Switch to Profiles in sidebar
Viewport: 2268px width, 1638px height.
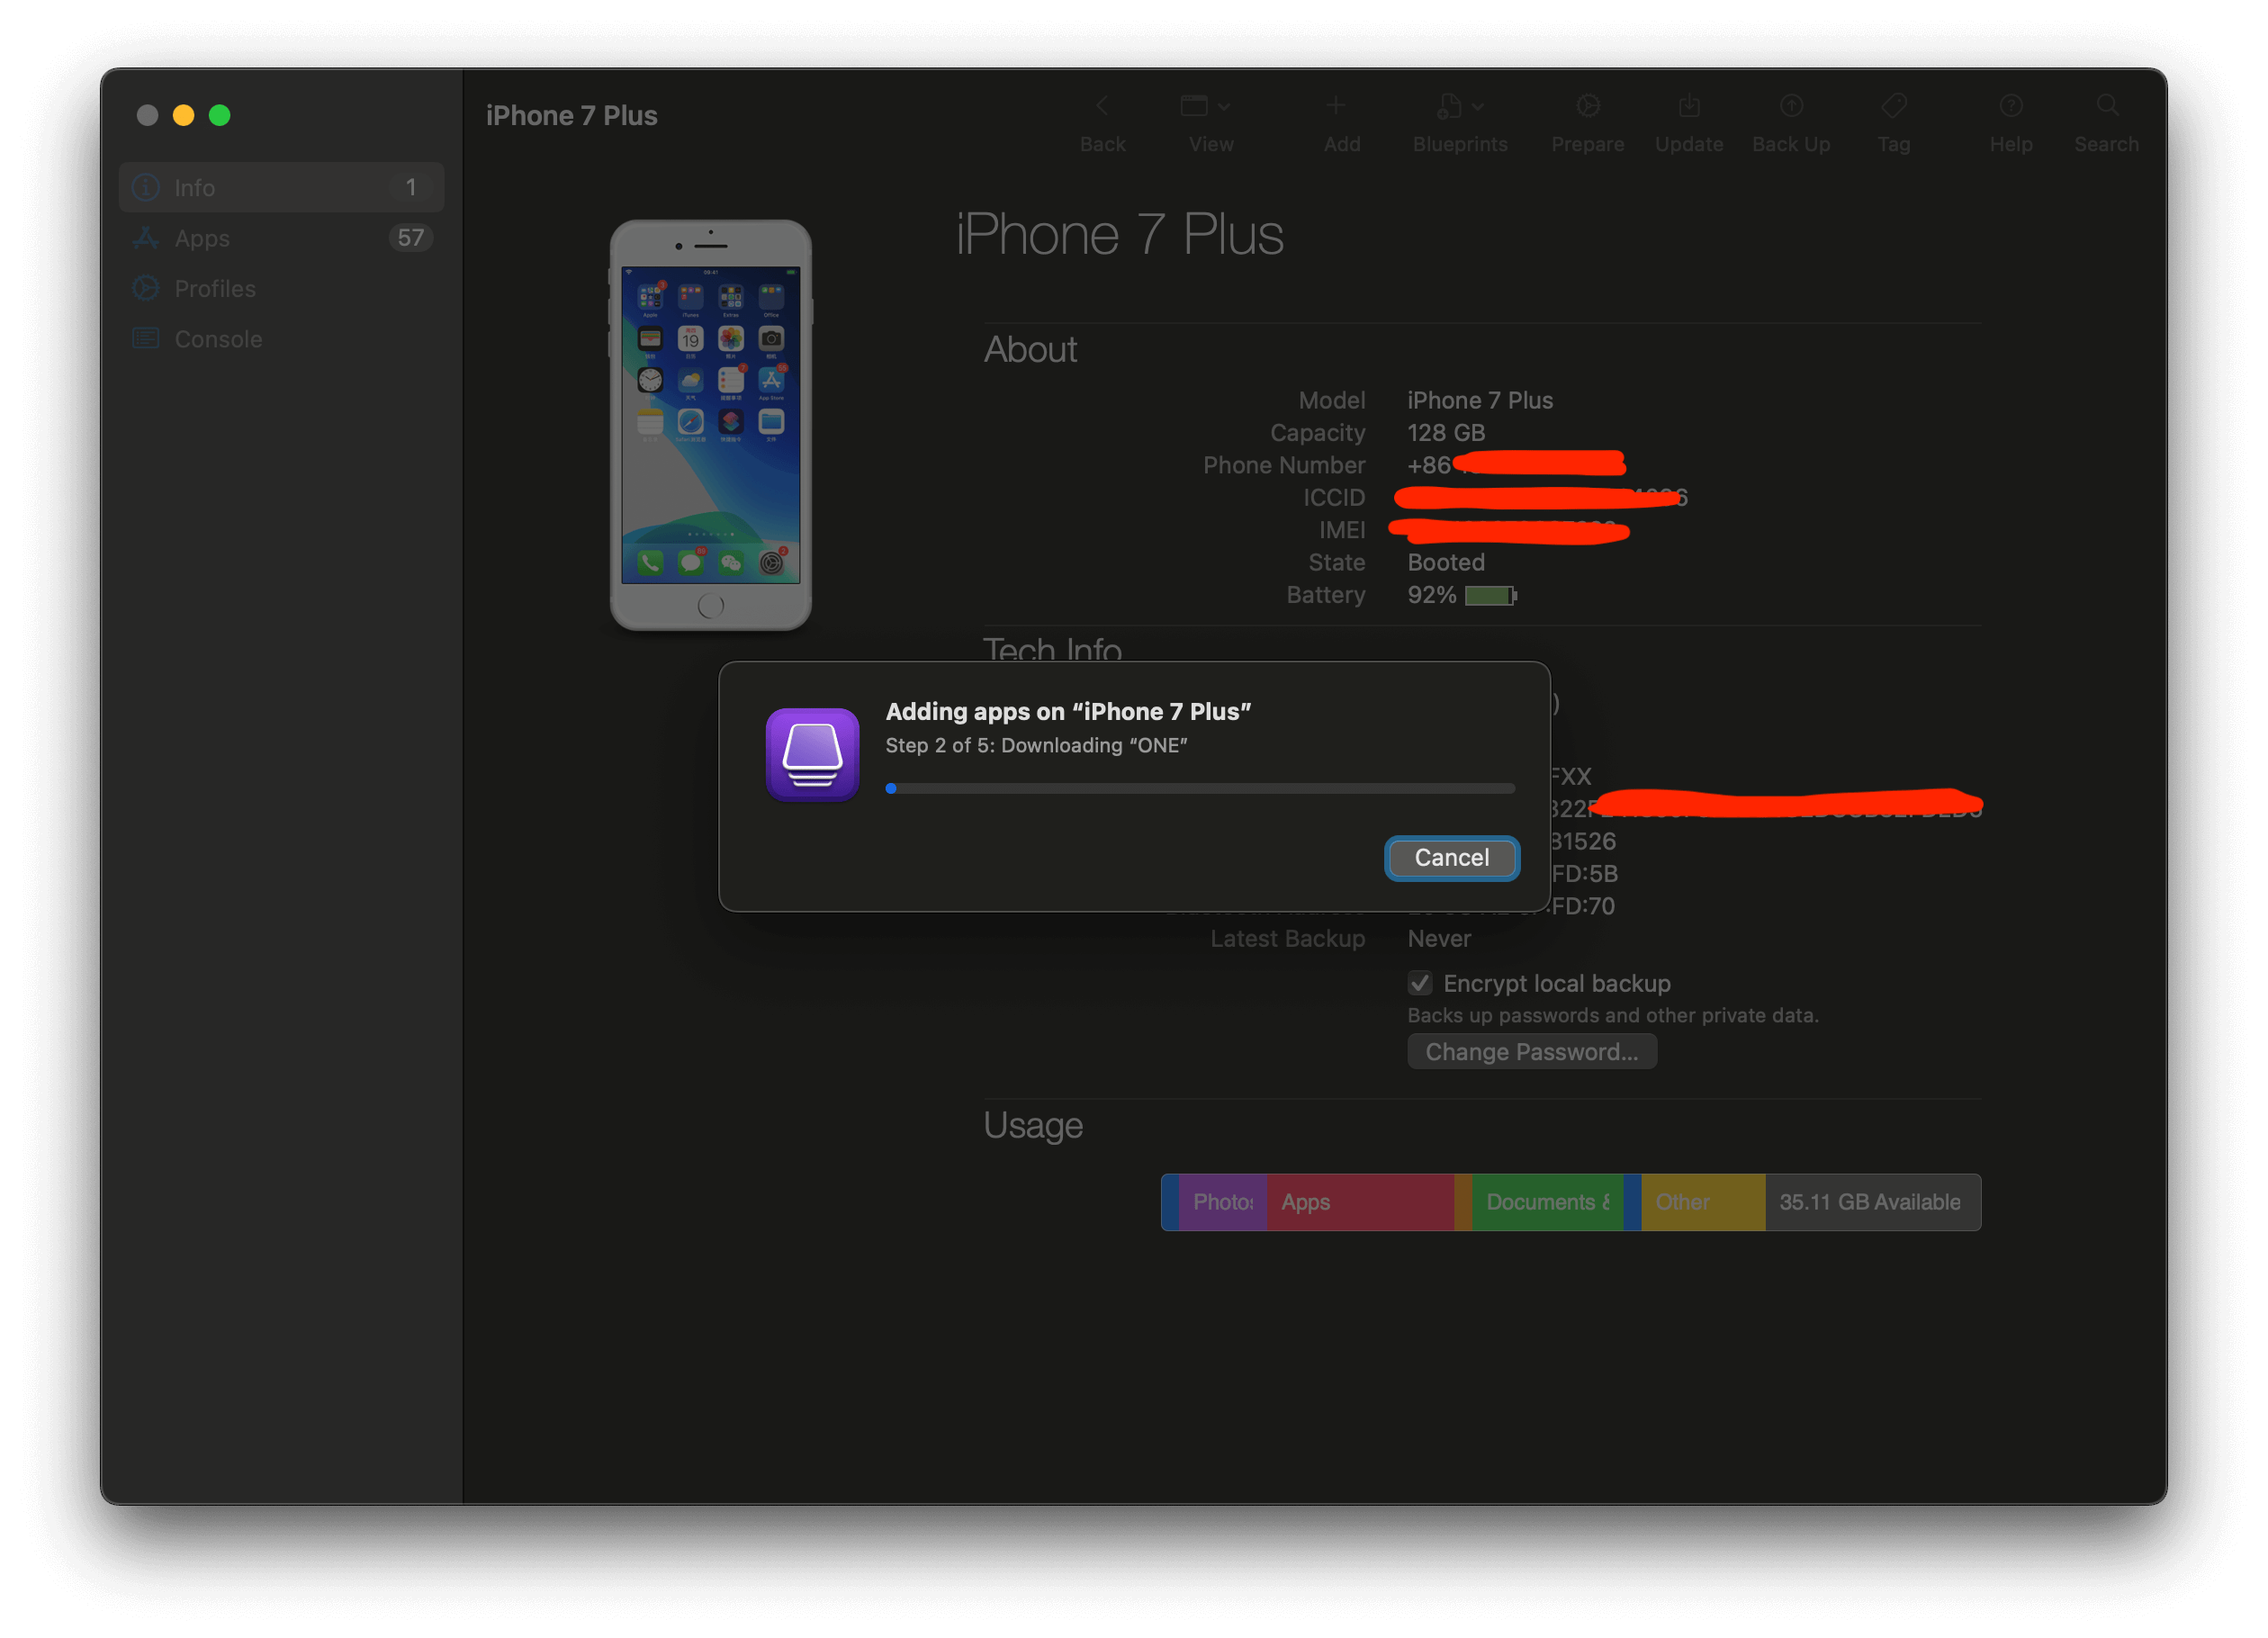pos(215,289)
